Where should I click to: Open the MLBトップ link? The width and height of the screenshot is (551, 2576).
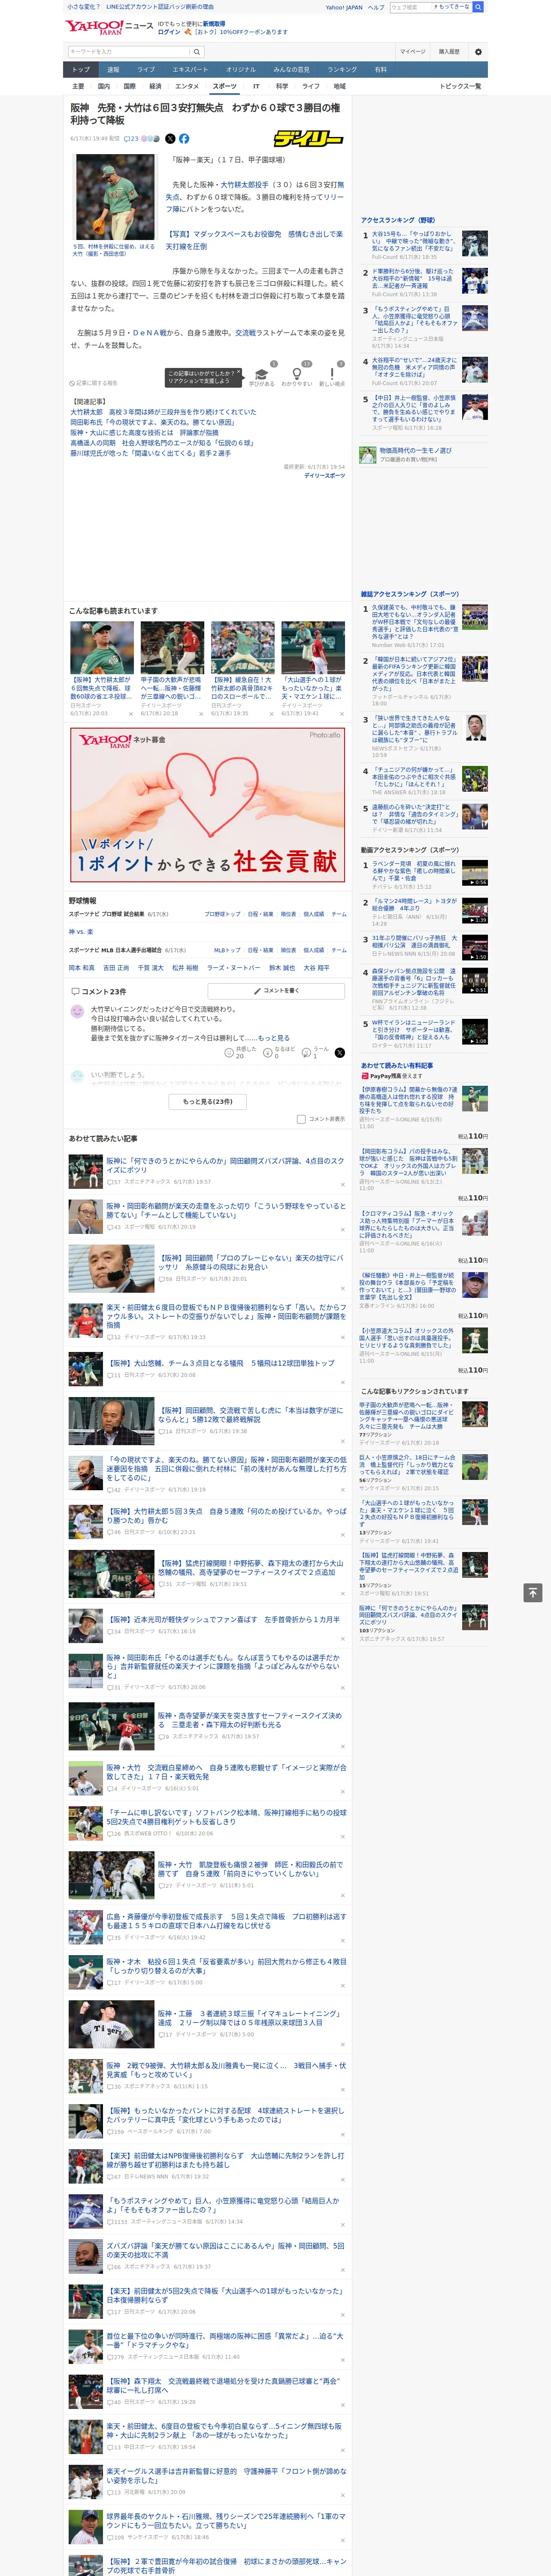coord(227,950)
